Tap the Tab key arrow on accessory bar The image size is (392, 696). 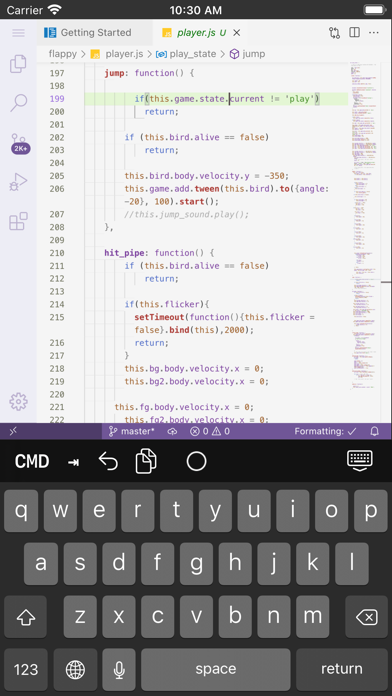73,462
